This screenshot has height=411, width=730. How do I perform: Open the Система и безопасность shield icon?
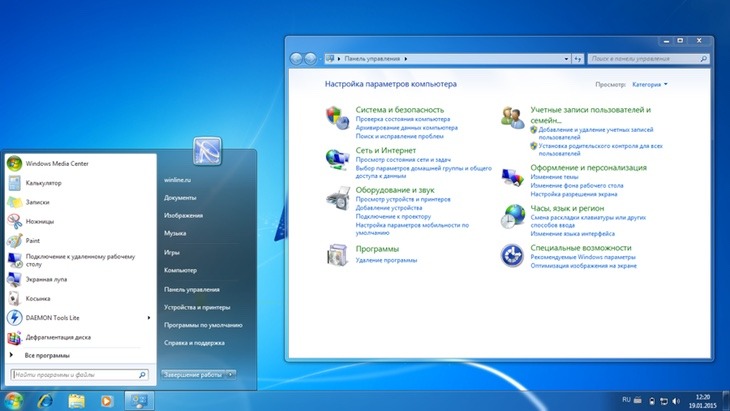[x=338, y=117]
